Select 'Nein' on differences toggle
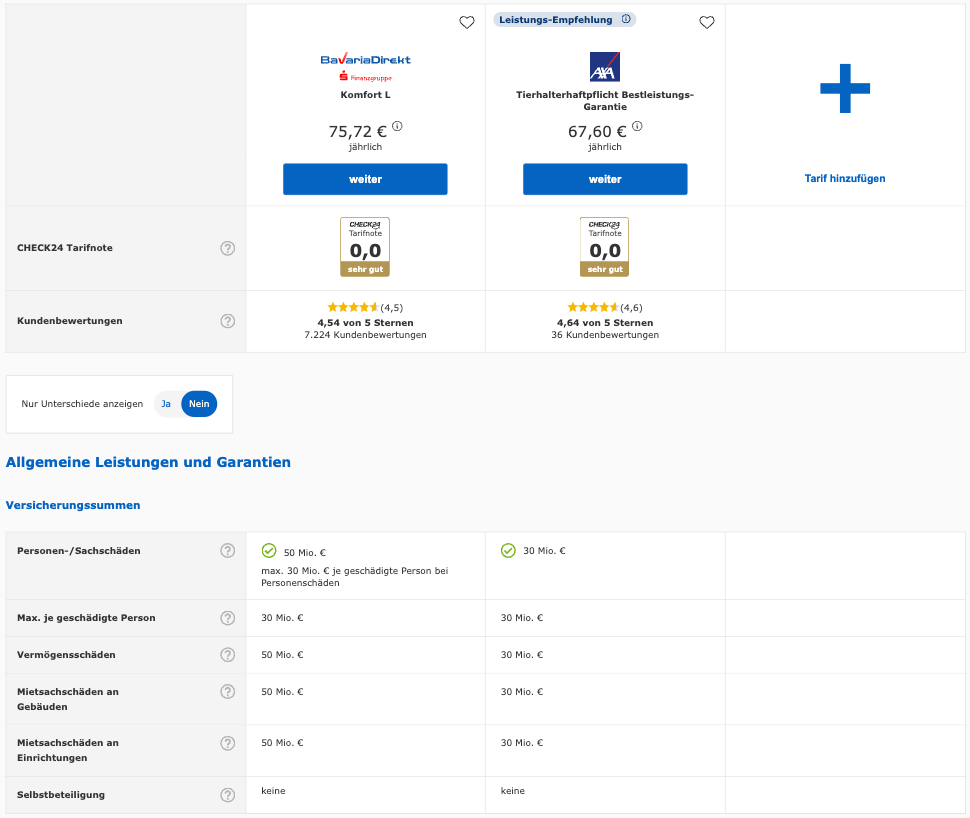The height and width of the screenshot is (818, 970). (x=199, y=404)
